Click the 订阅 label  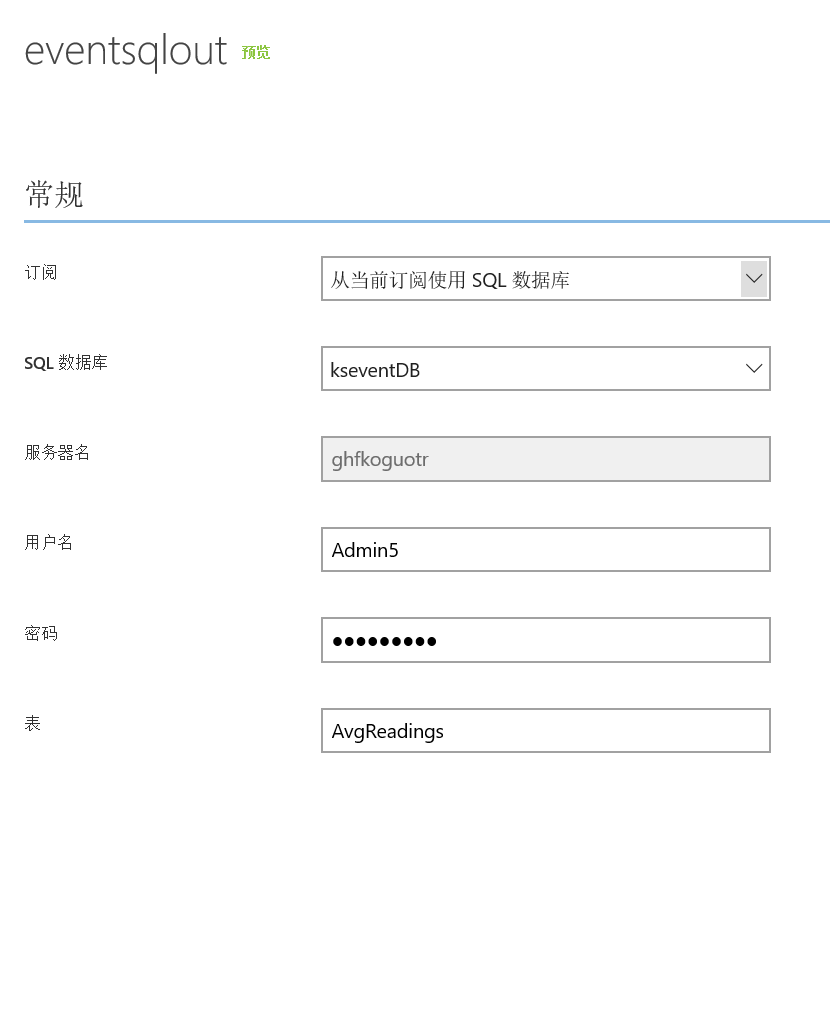pos(41,272)
